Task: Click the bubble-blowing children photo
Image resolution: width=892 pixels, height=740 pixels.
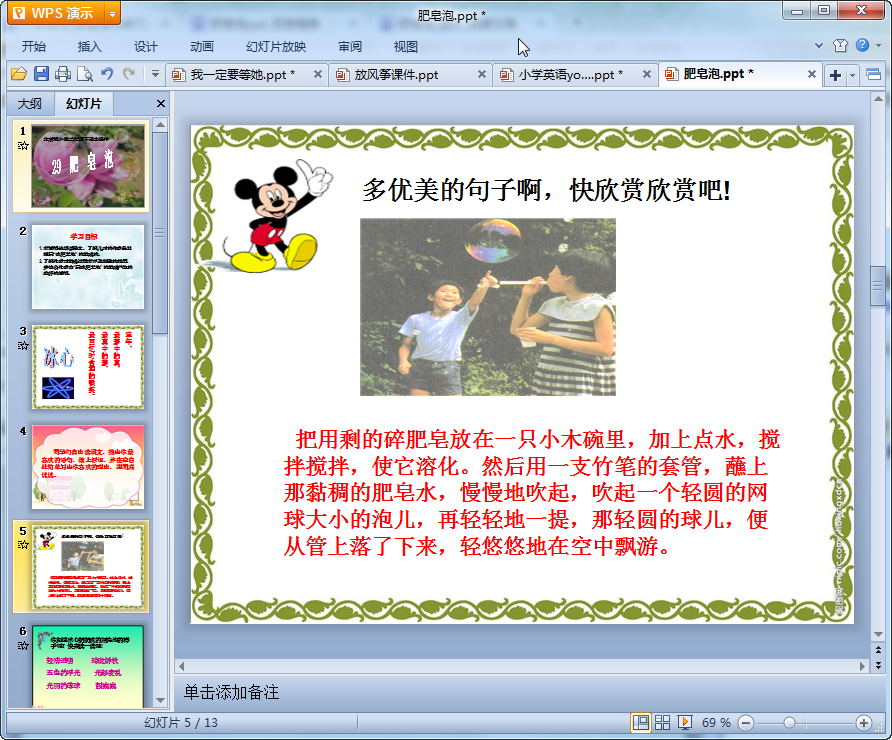Action: 488,307
